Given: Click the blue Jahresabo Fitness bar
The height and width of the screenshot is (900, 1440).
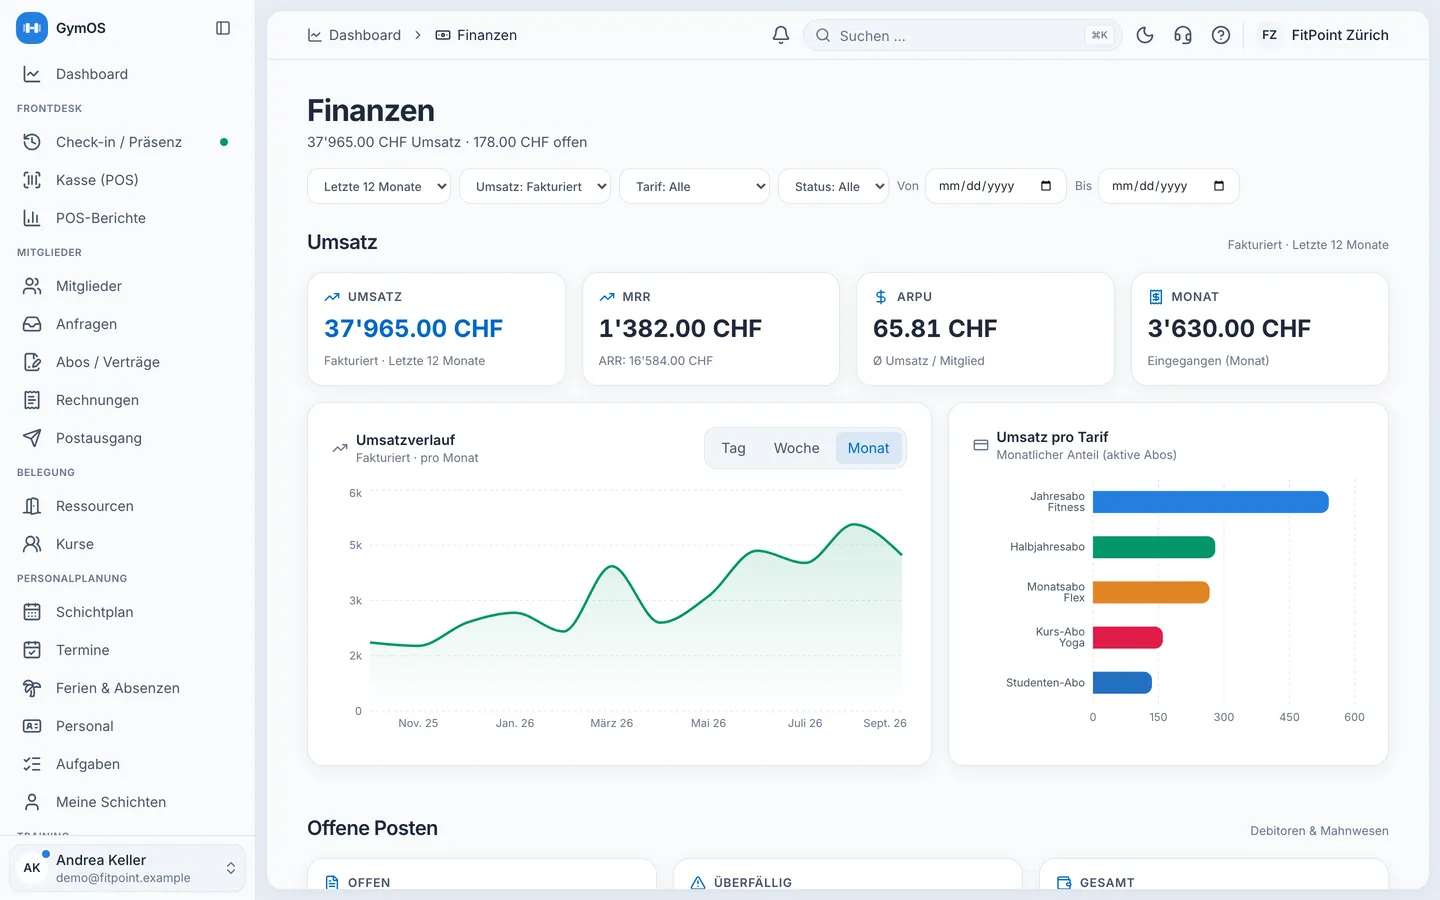Looking at the screenshot, I should tap(1210, 502).
